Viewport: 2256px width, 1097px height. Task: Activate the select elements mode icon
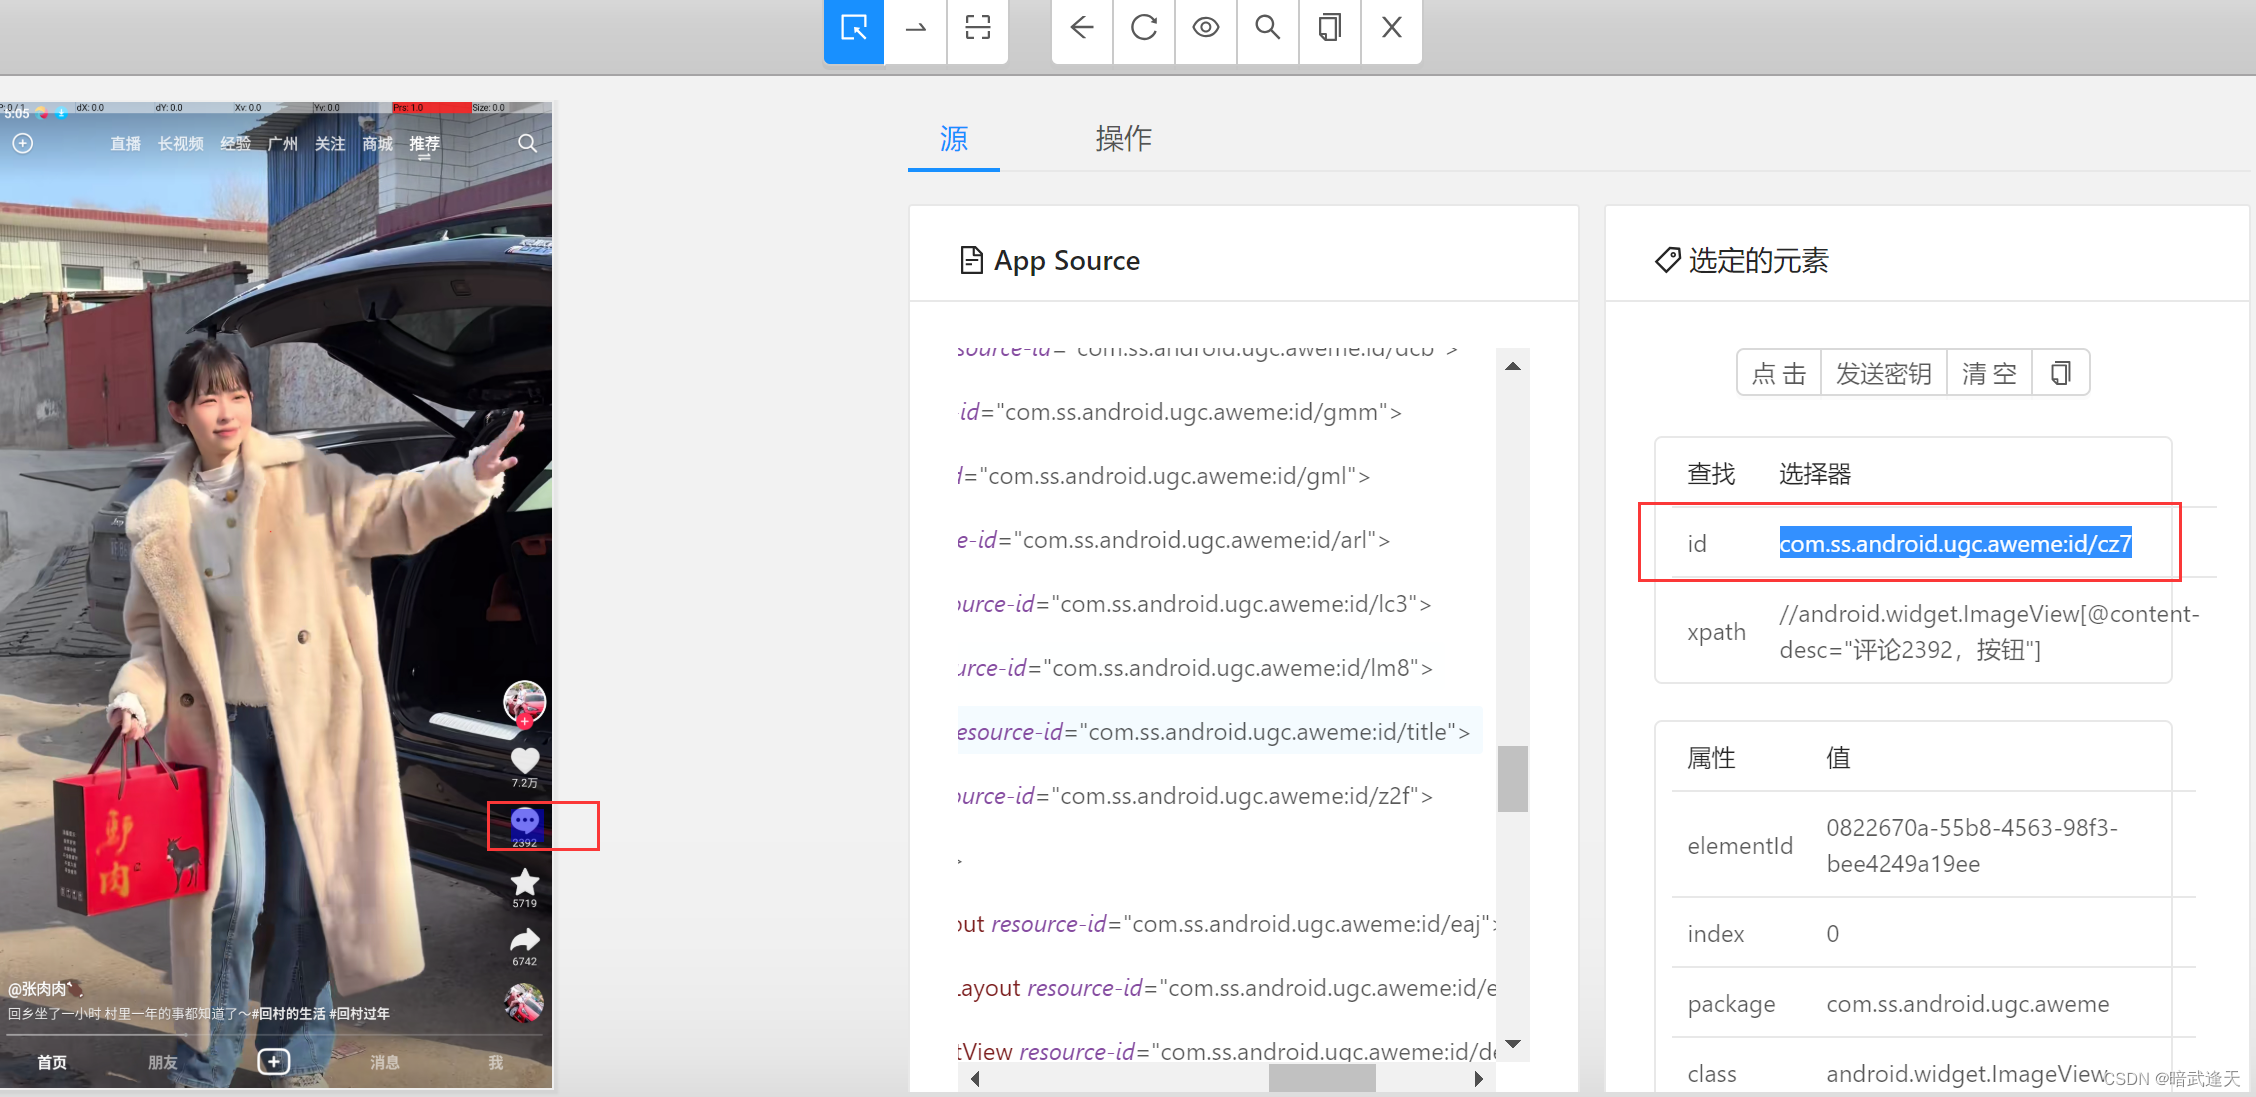(x=853, y=29)
